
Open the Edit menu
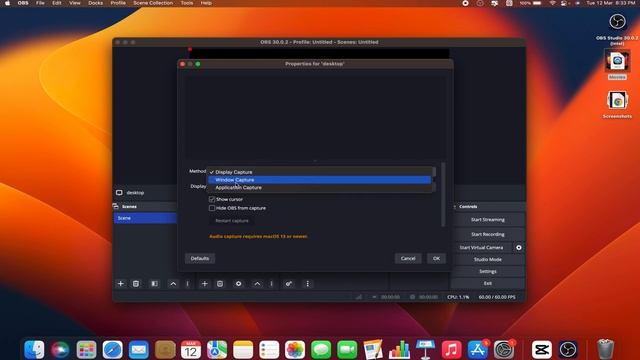(x=57, y=3)
